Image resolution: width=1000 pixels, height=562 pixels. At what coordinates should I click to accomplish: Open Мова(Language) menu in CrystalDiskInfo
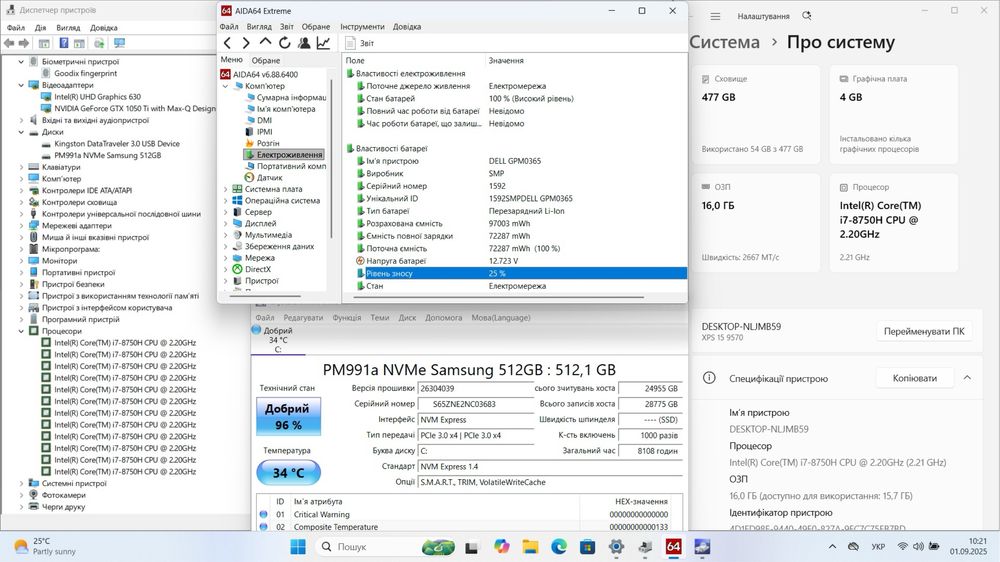coord(501,318)
